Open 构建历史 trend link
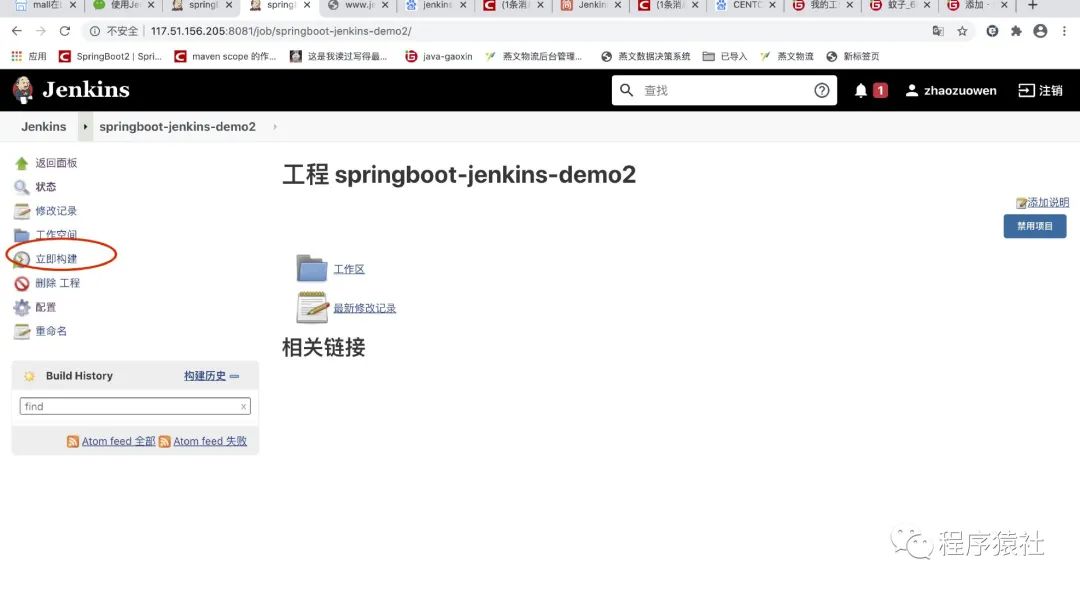This screenshot has height=591, width=1080. [205, 375]
